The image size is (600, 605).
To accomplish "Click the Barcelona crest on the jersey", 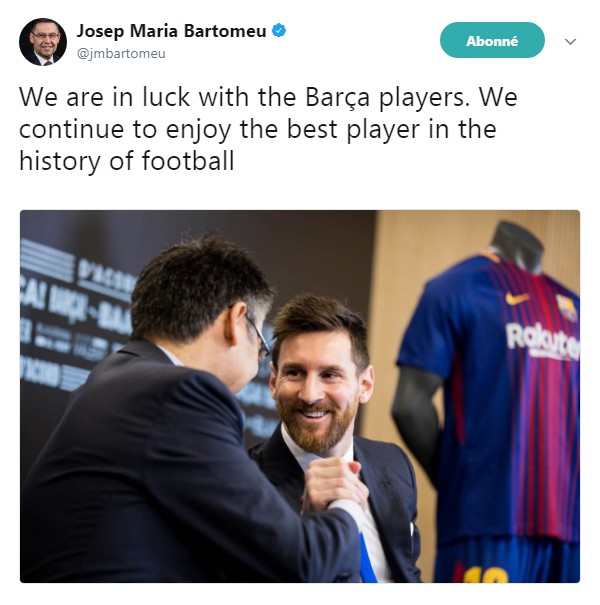I will tap(567, 308).
